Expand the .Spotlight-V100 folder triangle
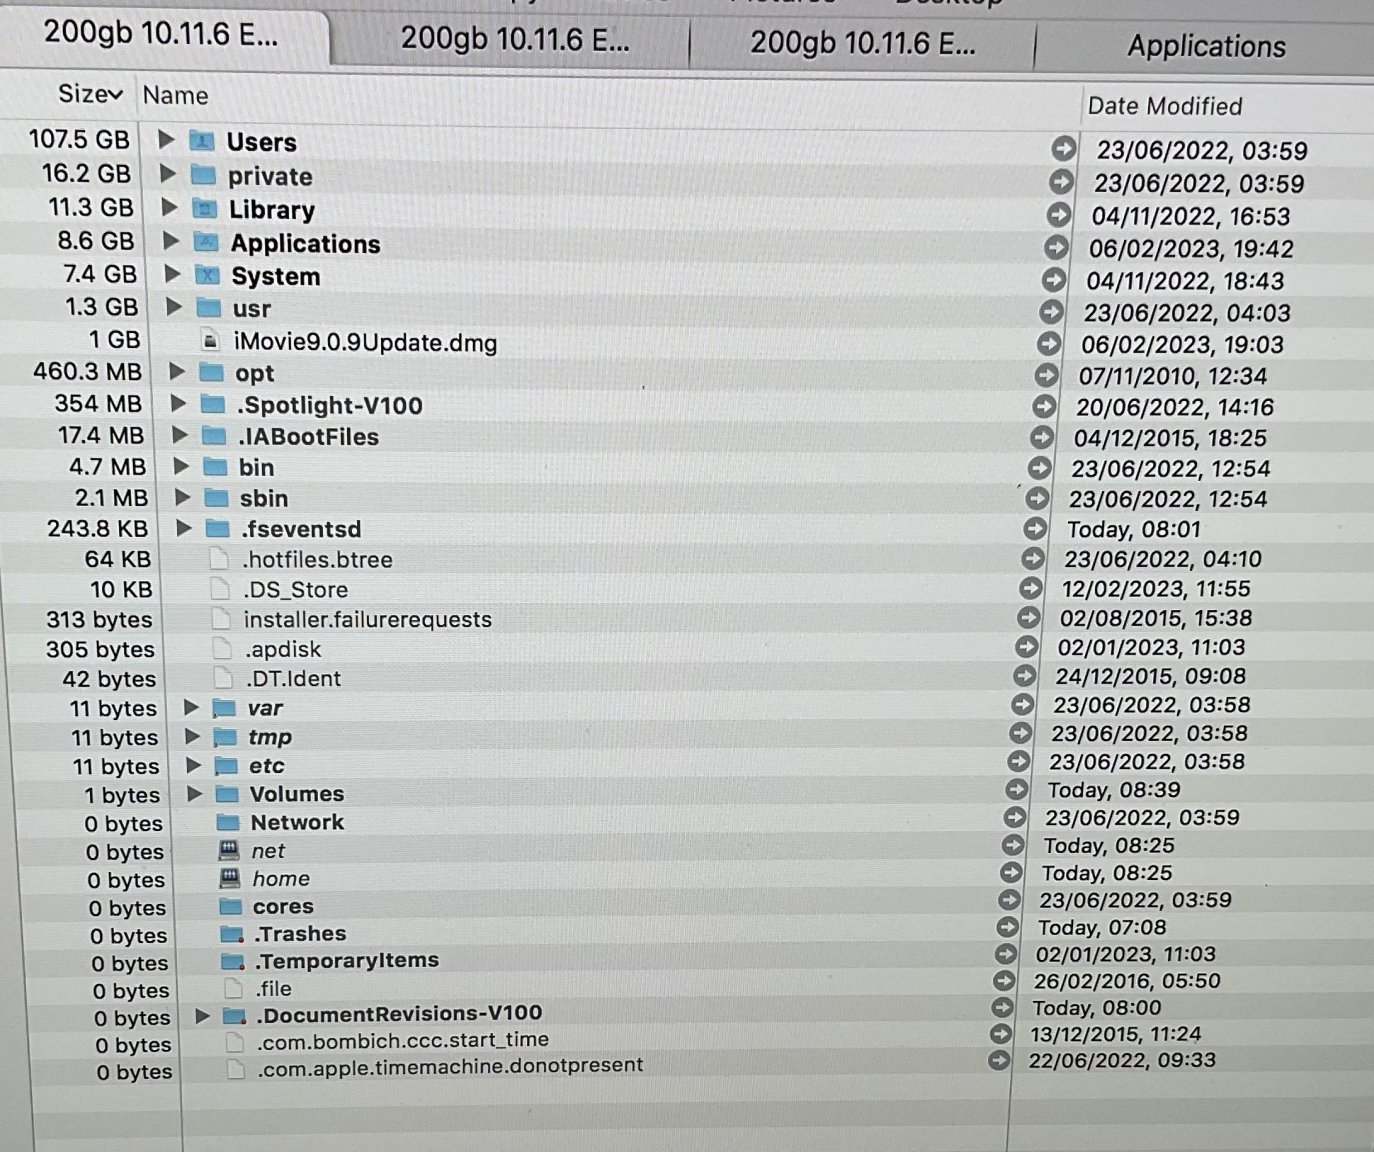 (178, 403)
